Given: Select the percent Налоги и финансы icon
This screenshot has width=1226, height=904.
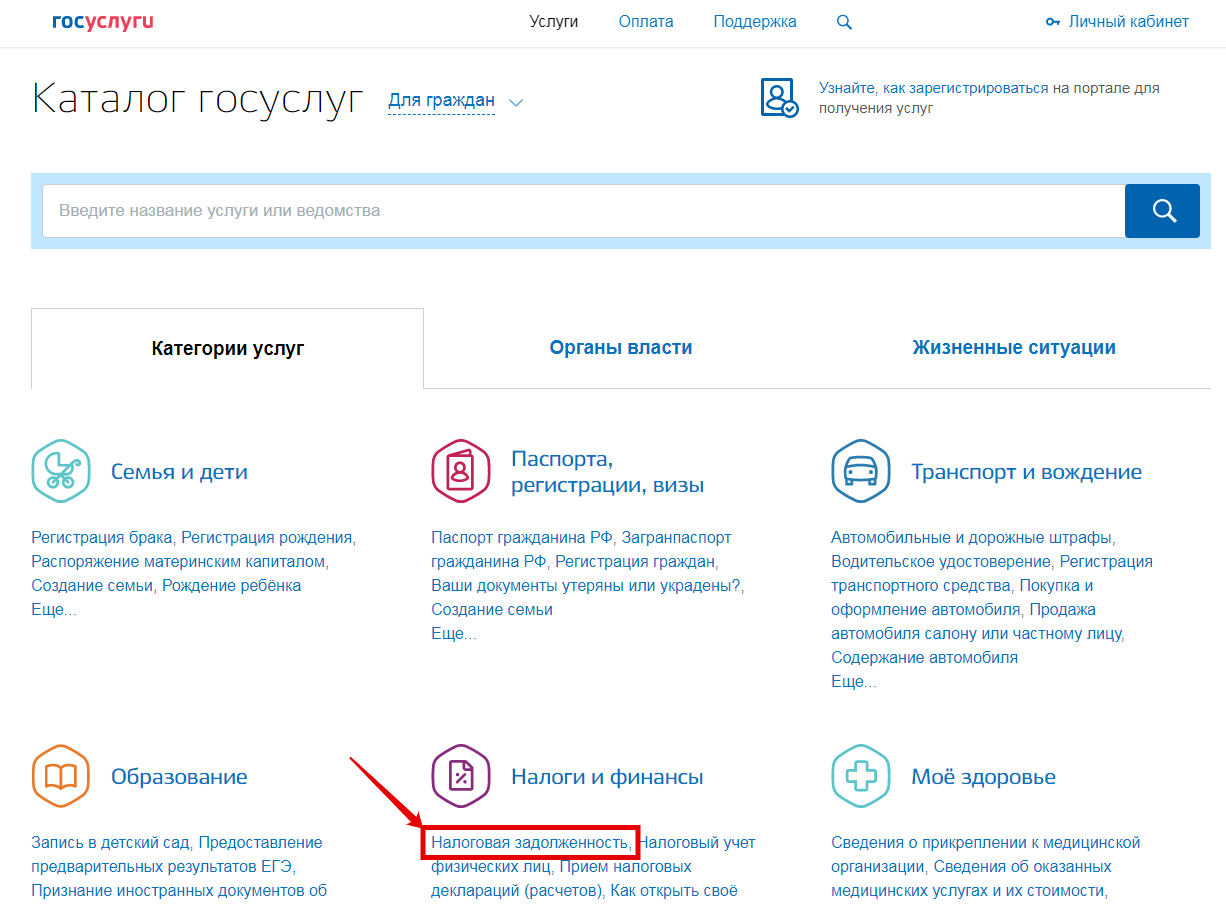Looking at the screenshot, I should (461, 776).
